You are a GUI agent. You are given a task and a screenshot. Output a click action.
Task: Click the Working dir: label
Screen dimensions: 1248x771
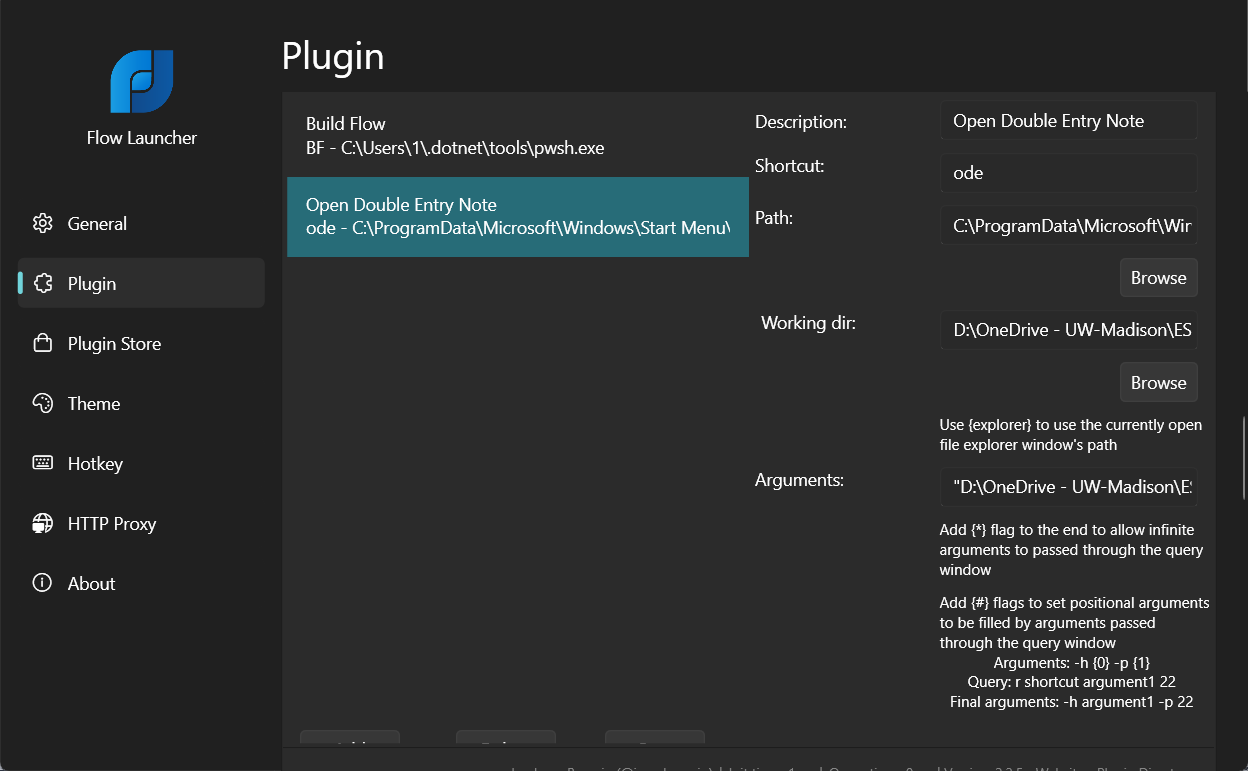809,323
